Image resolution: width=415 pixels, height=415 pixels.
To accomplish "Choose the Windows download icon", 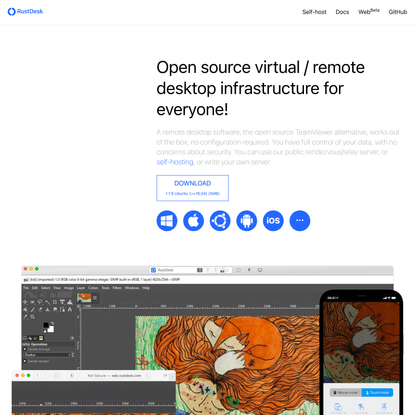I will click(x=167, y=221).
